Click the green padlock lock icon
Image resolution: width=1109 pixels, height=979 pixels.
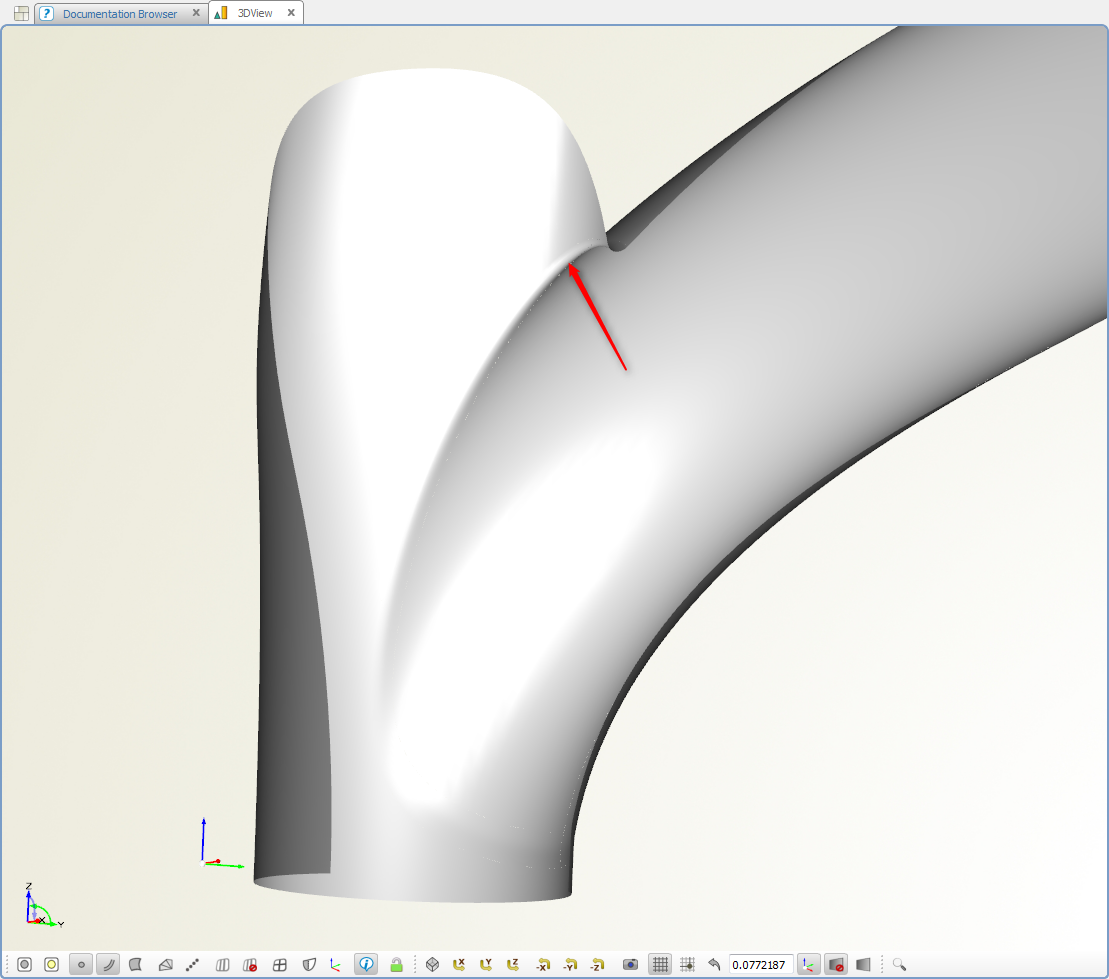click(x=396, y=964)
